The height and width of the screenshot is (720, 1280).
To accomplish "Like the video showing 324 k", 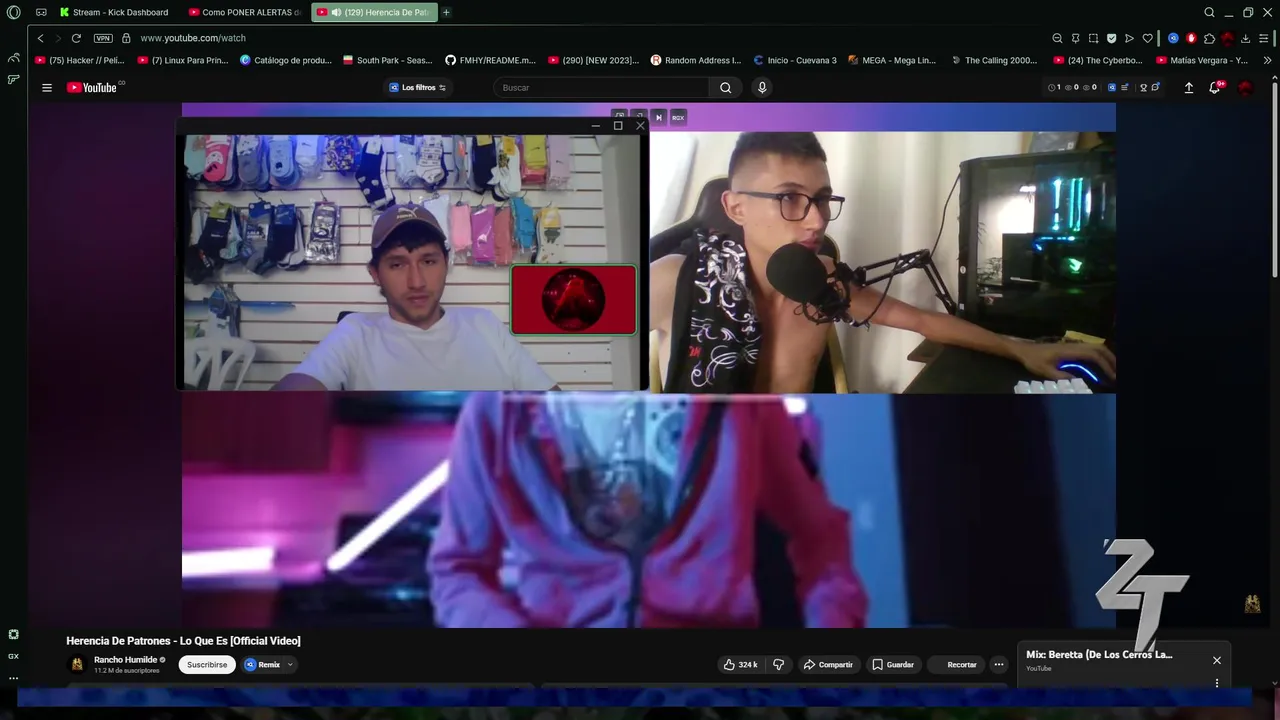I will 740,664.
